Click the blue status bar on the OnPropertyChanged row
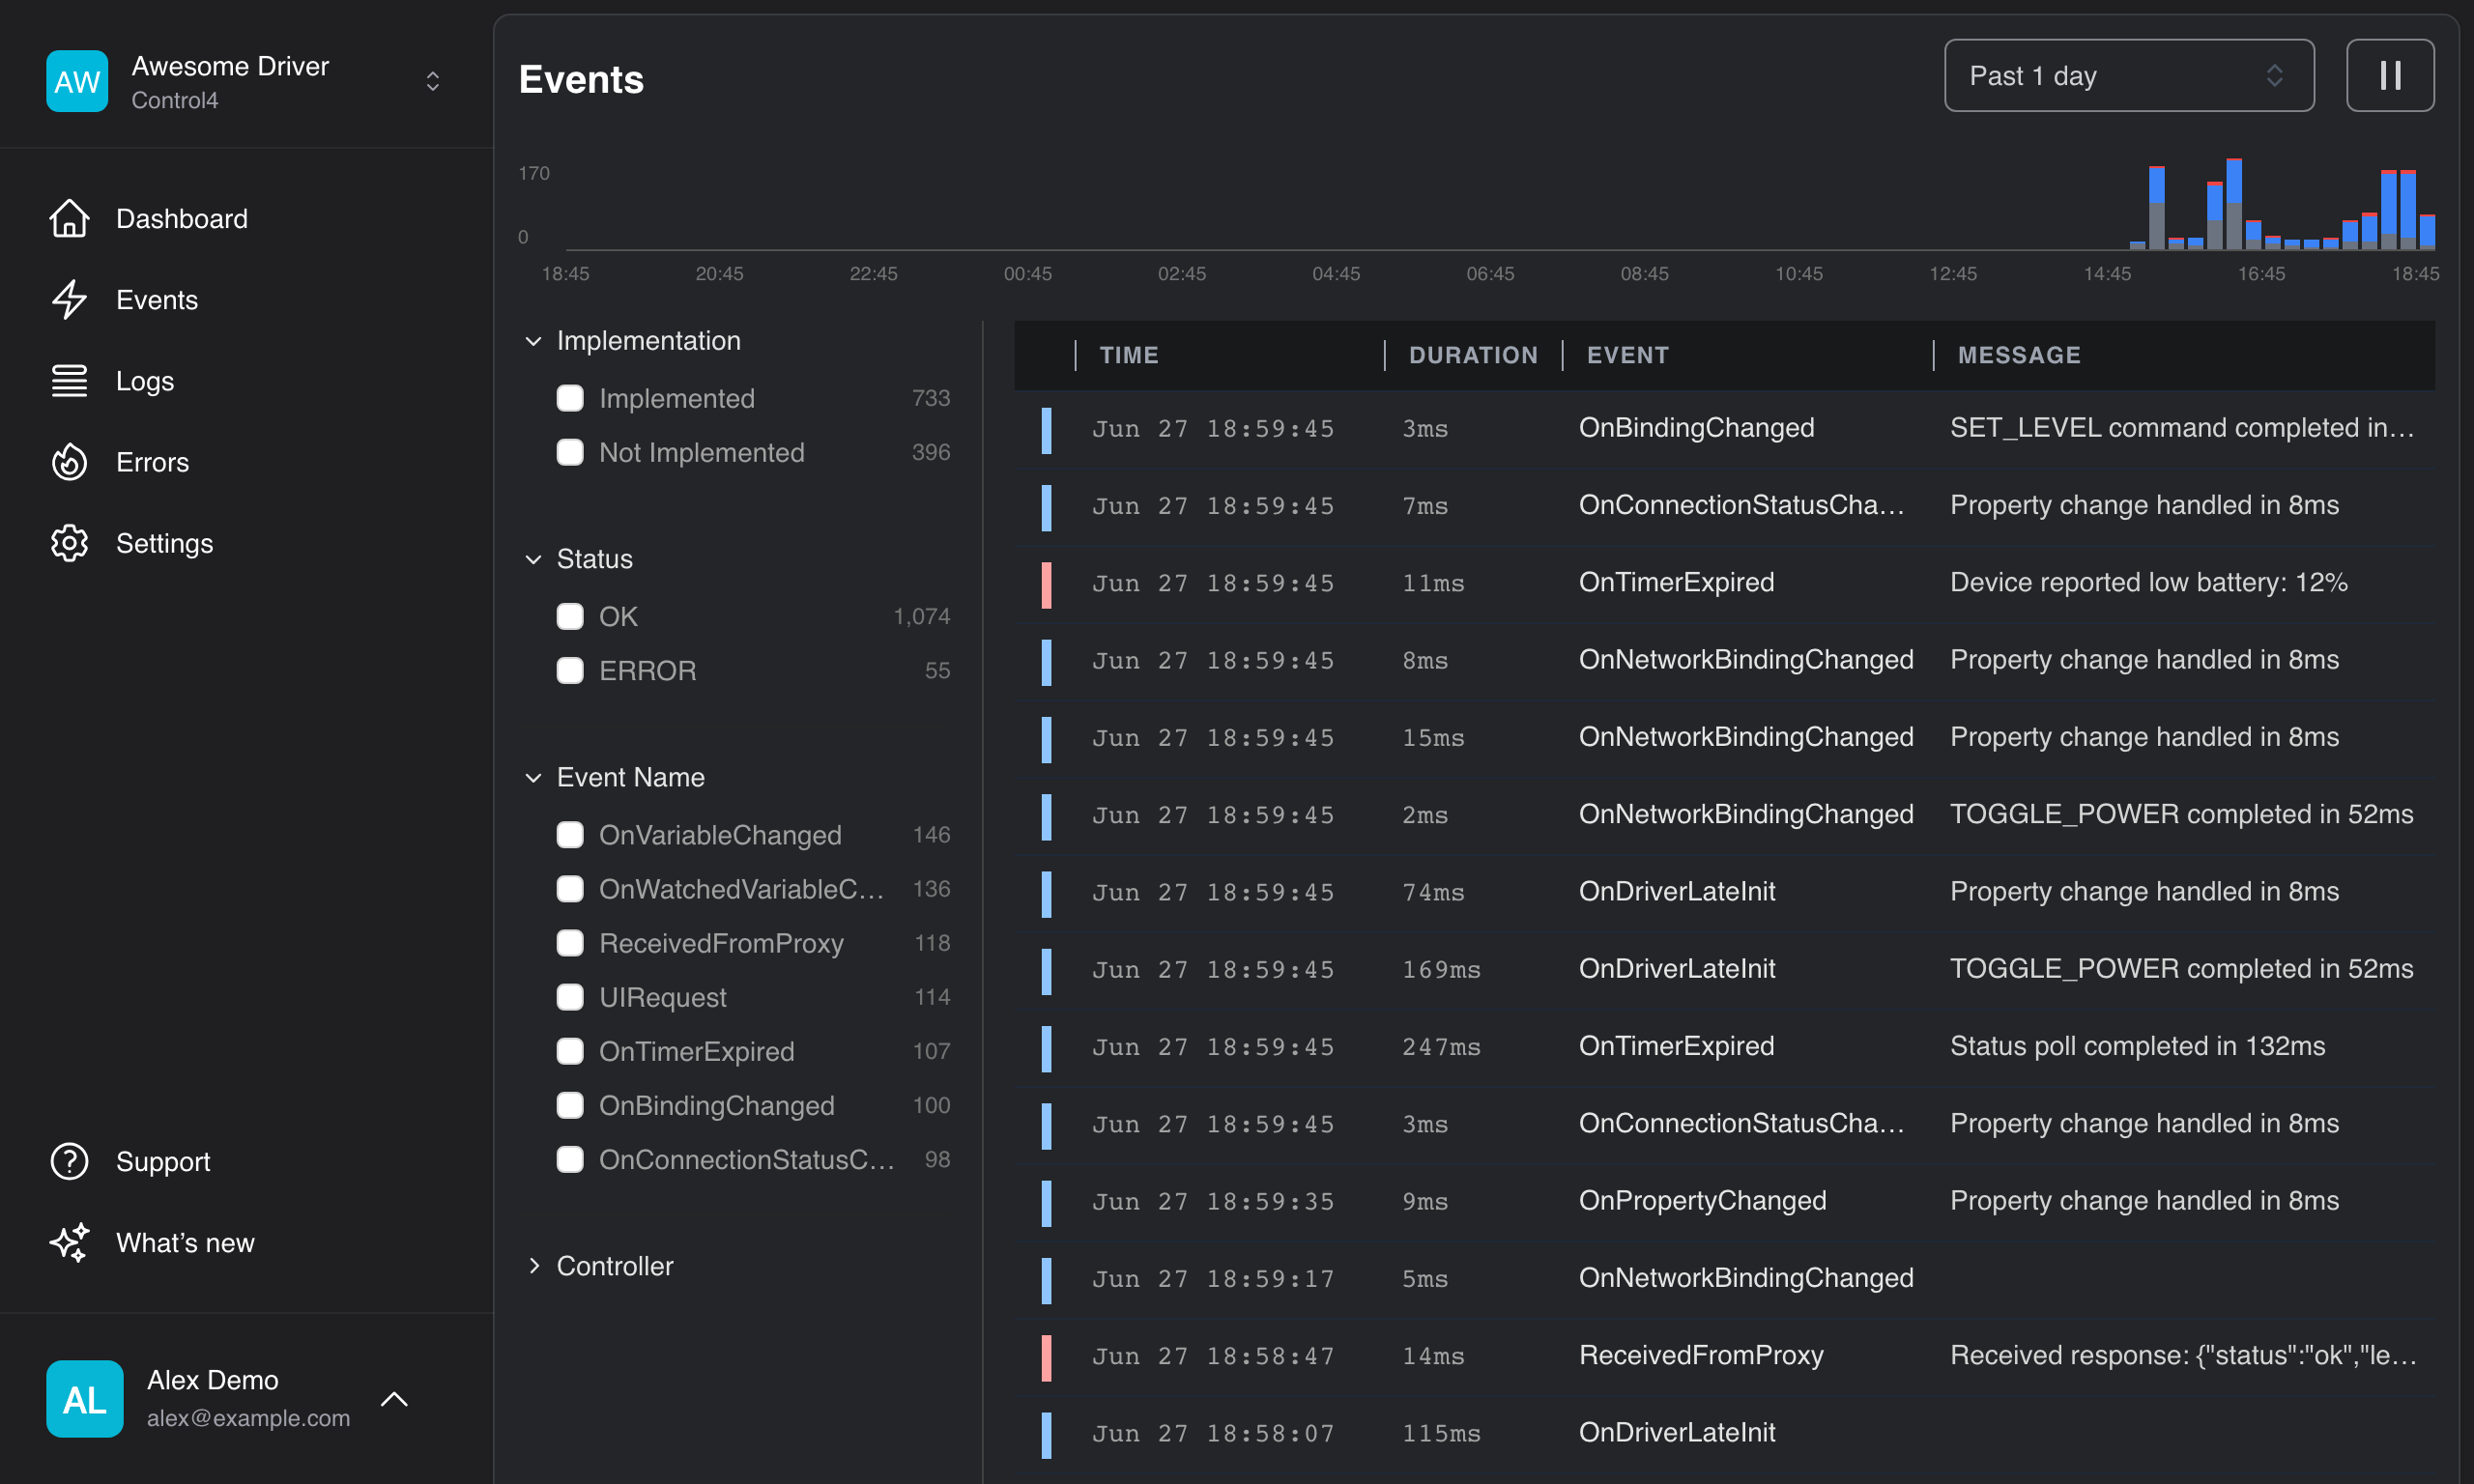Viewport: 2474px width, 1484px height. click(1046, 1203)
